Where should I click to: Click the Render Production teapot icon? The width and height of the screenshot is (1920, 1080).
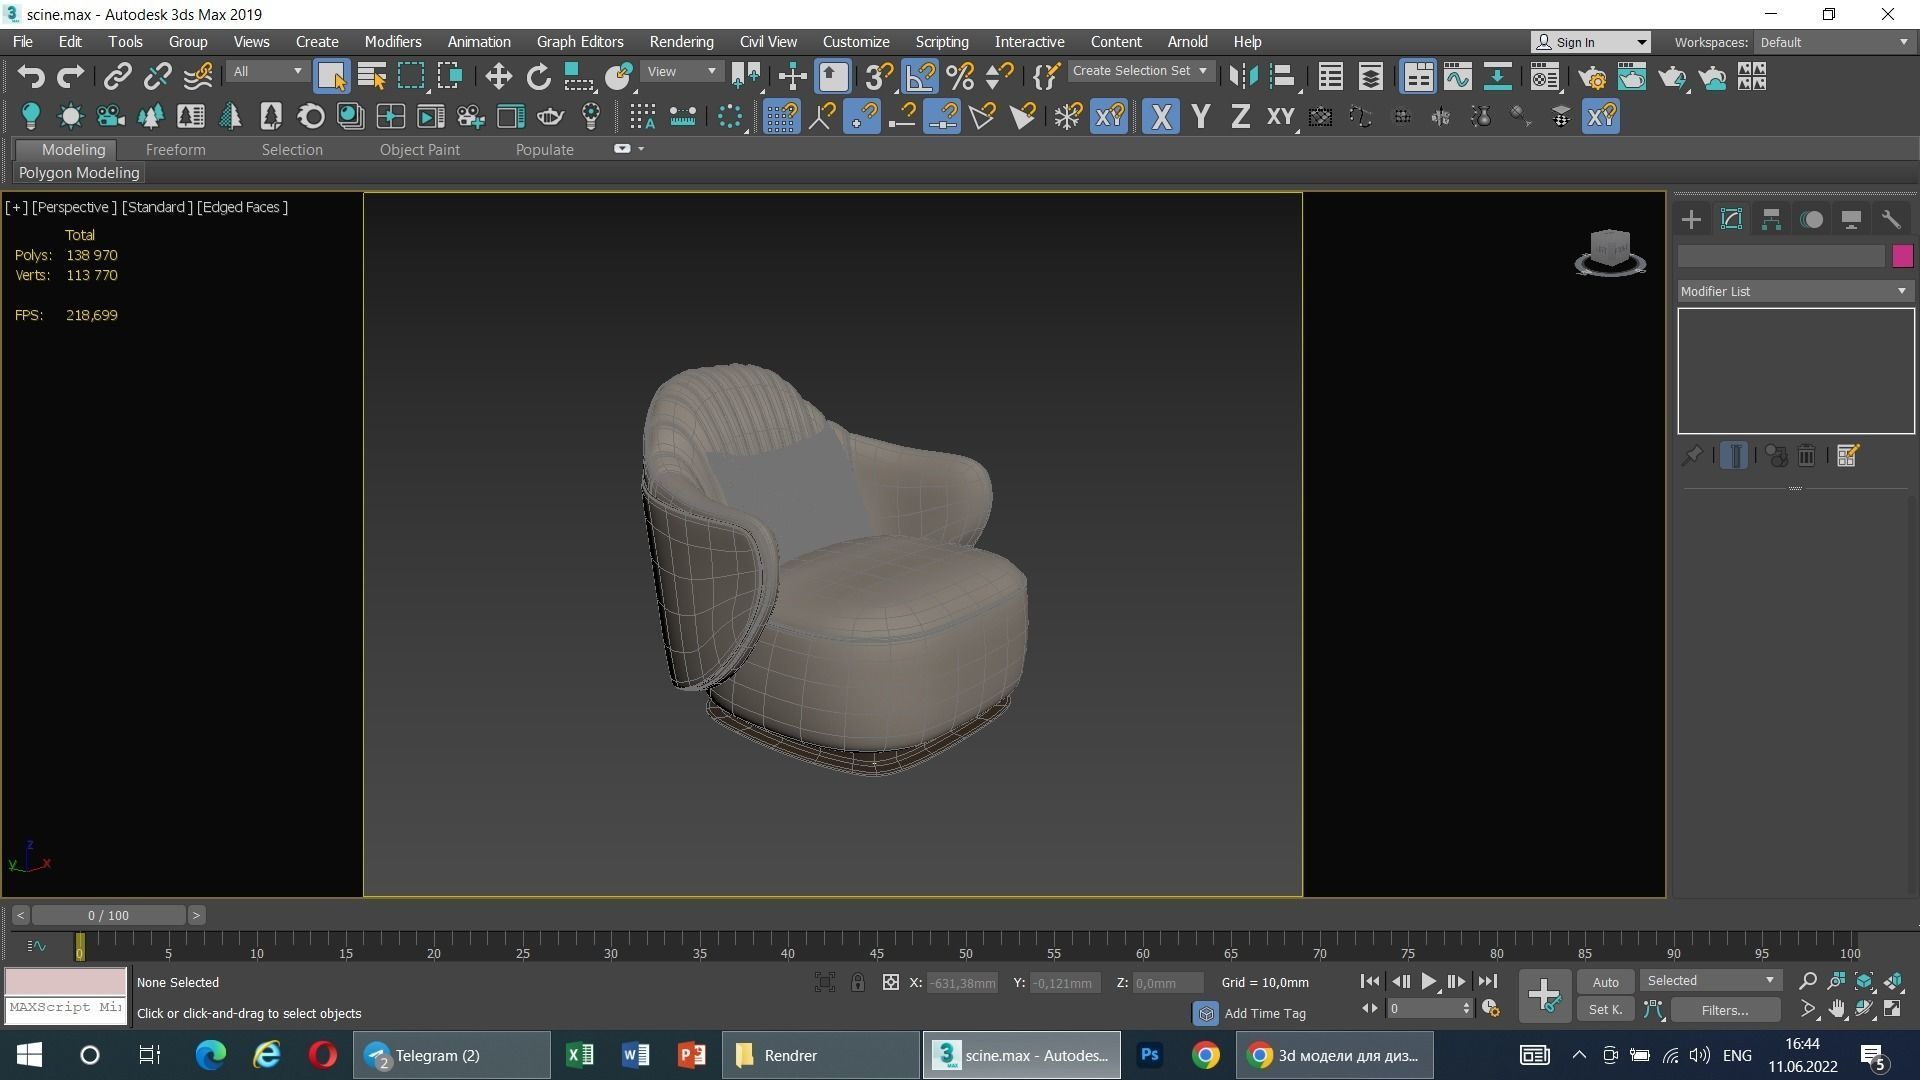point(1672,77)
